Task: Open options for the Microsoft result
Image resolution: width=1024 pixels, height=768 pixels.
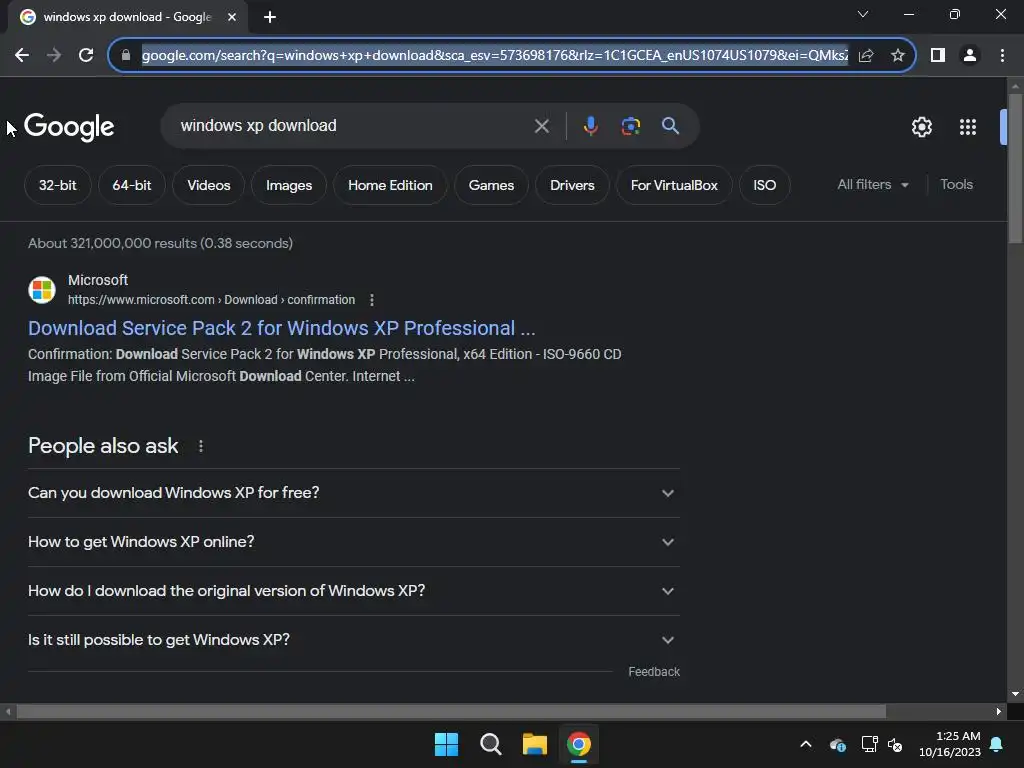Action: (x=372, y=300)
